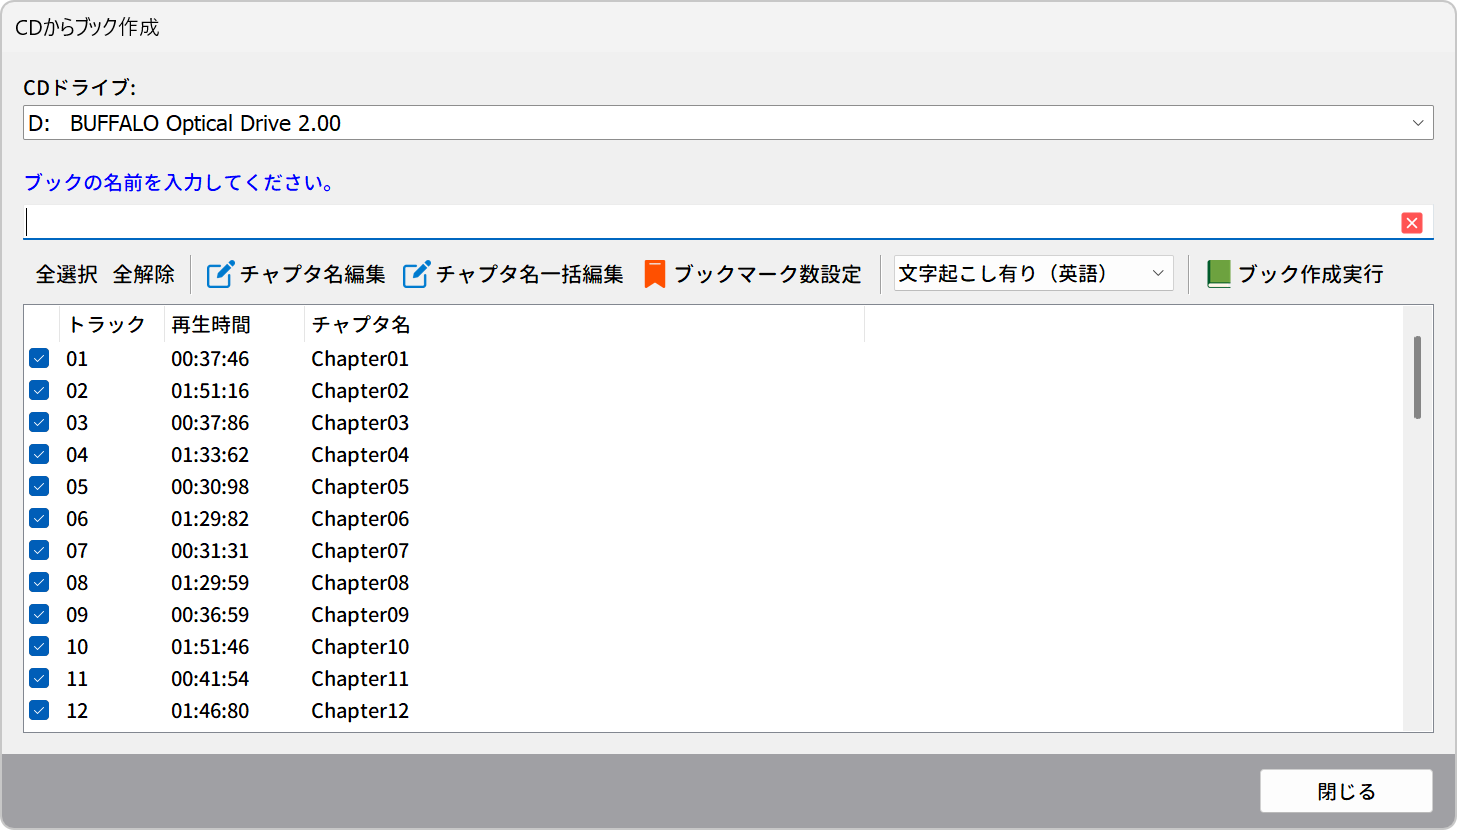Select the Chapter03 name cell
This screenshot has width=1457, height=830.
pos(360,422)
